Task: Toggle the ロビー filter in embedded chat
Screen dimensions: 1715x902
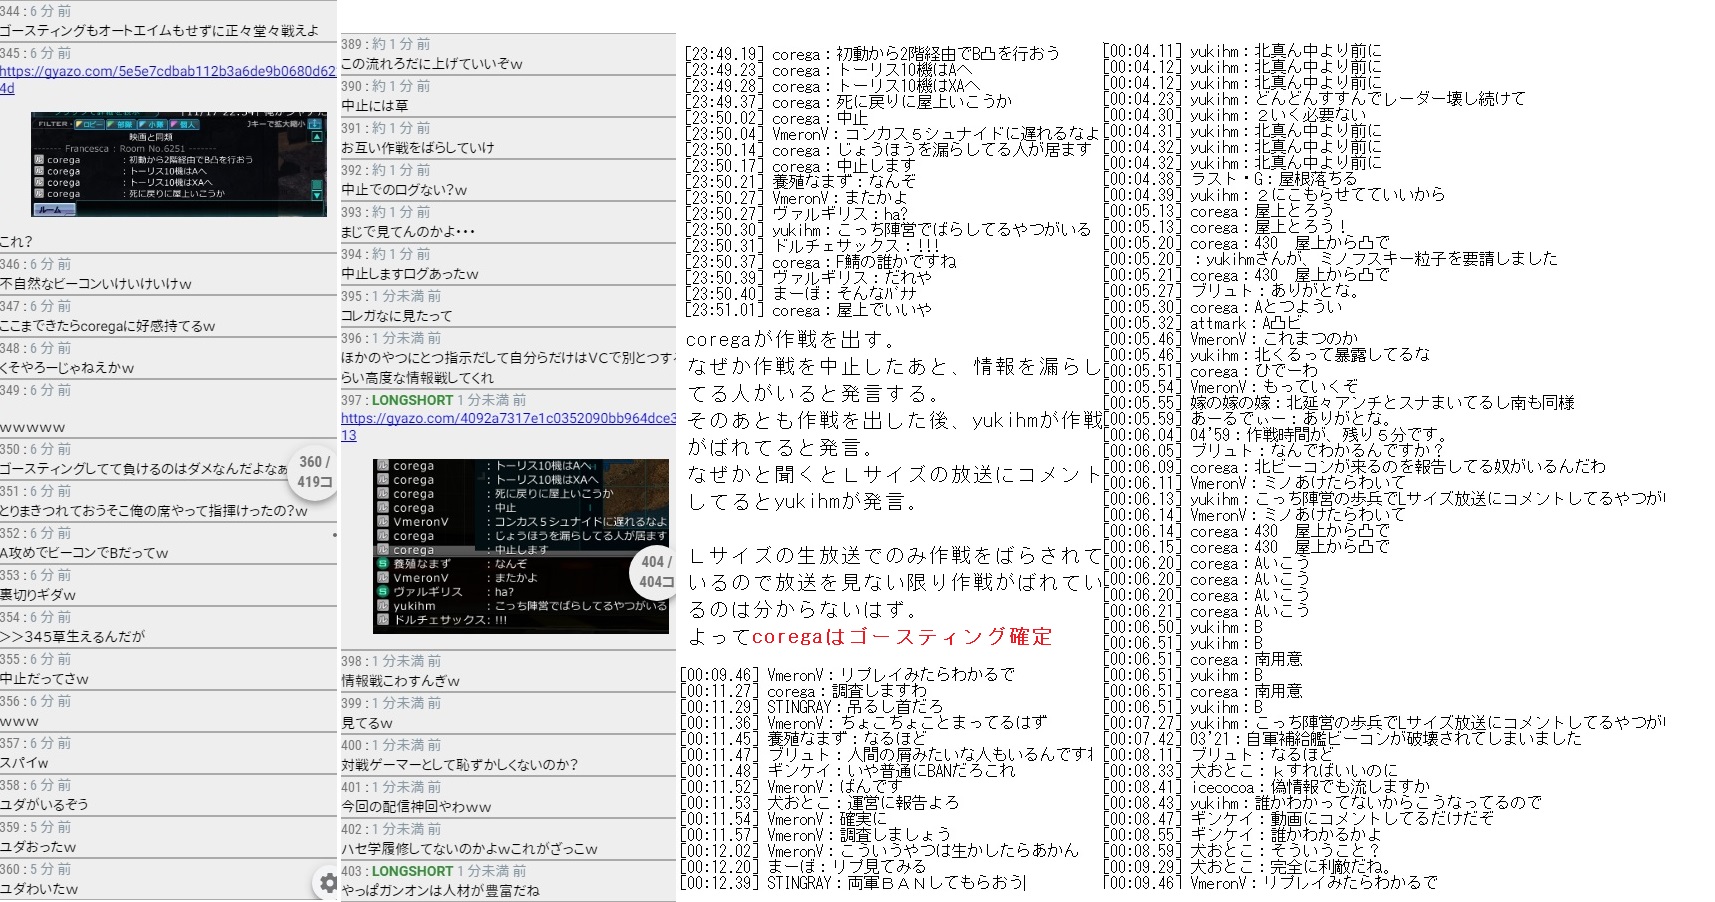Action: coord(90,125)
